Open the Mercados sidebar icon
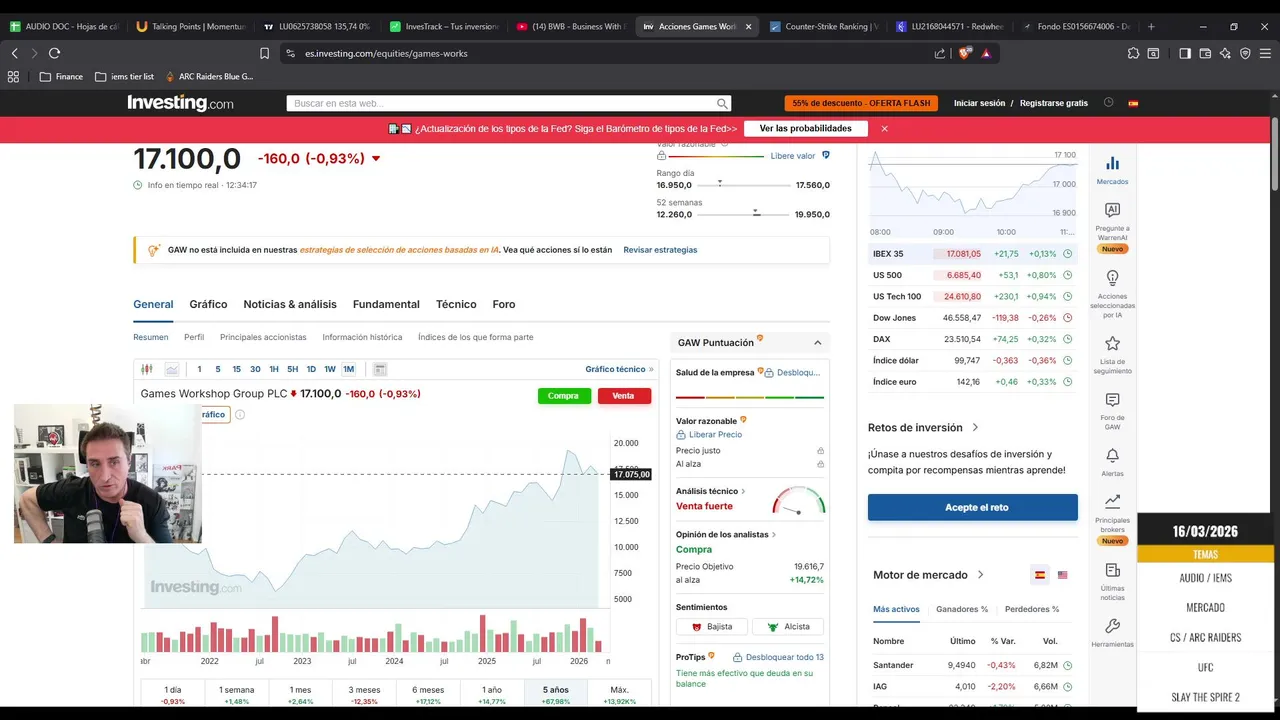This screenshot has height=720, width=1280. (1112, 170)
